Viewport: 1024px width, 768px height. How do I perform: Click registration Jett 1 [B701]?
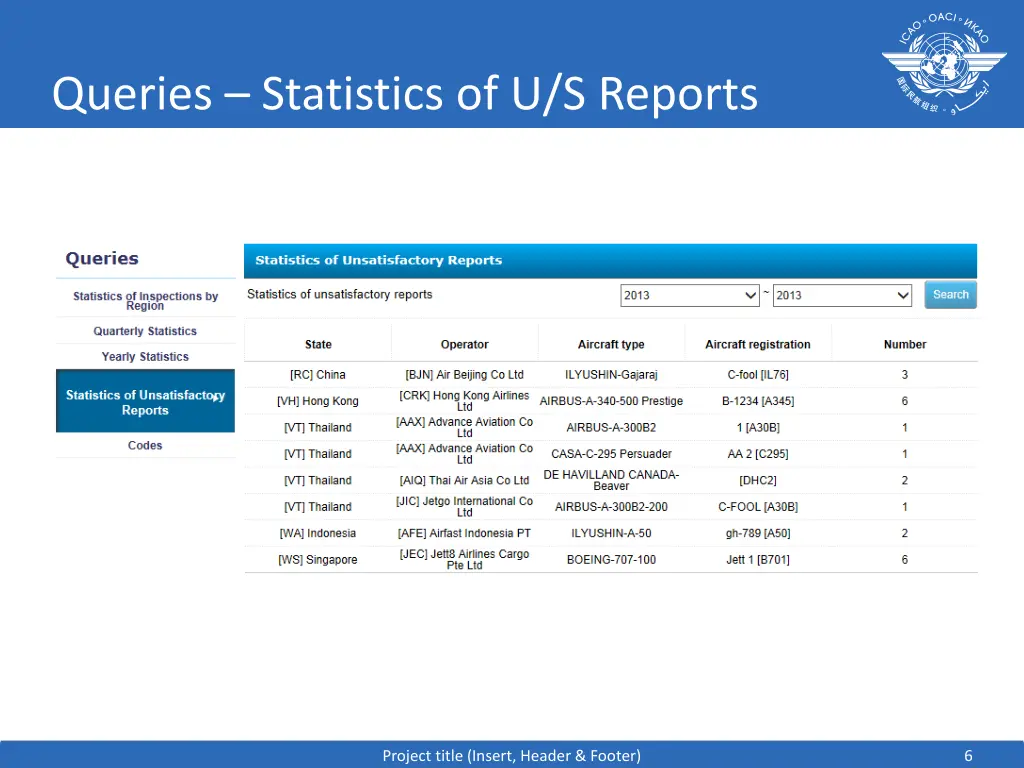(x=758, y=560)
